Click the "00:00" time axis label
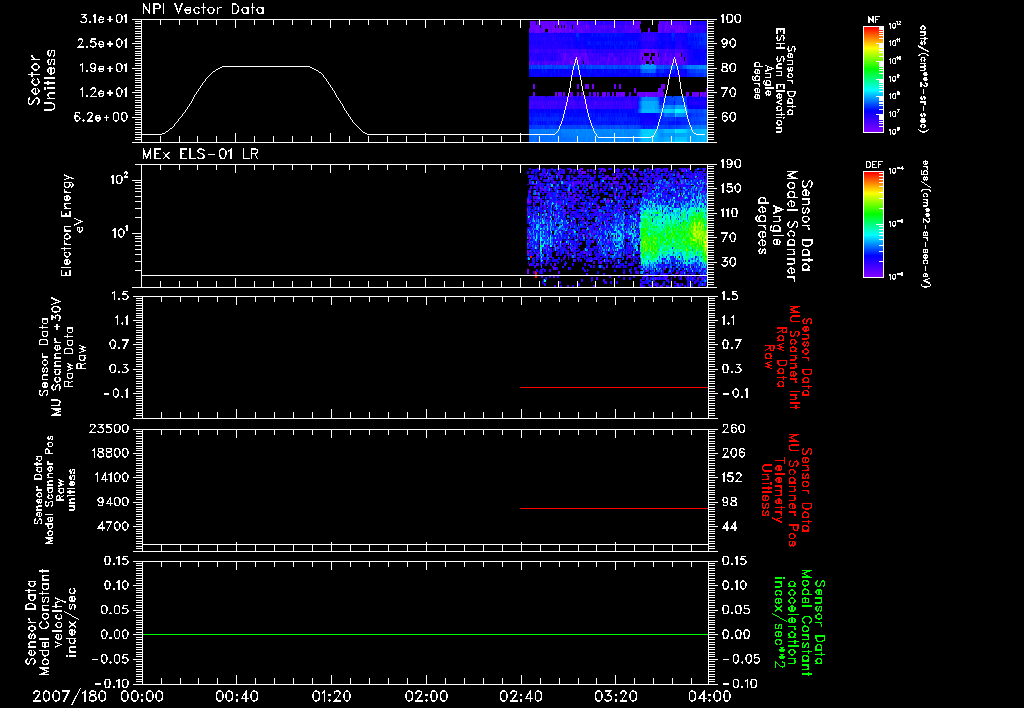This screenshot has width=1024, height=708. [x=142, y=696]
